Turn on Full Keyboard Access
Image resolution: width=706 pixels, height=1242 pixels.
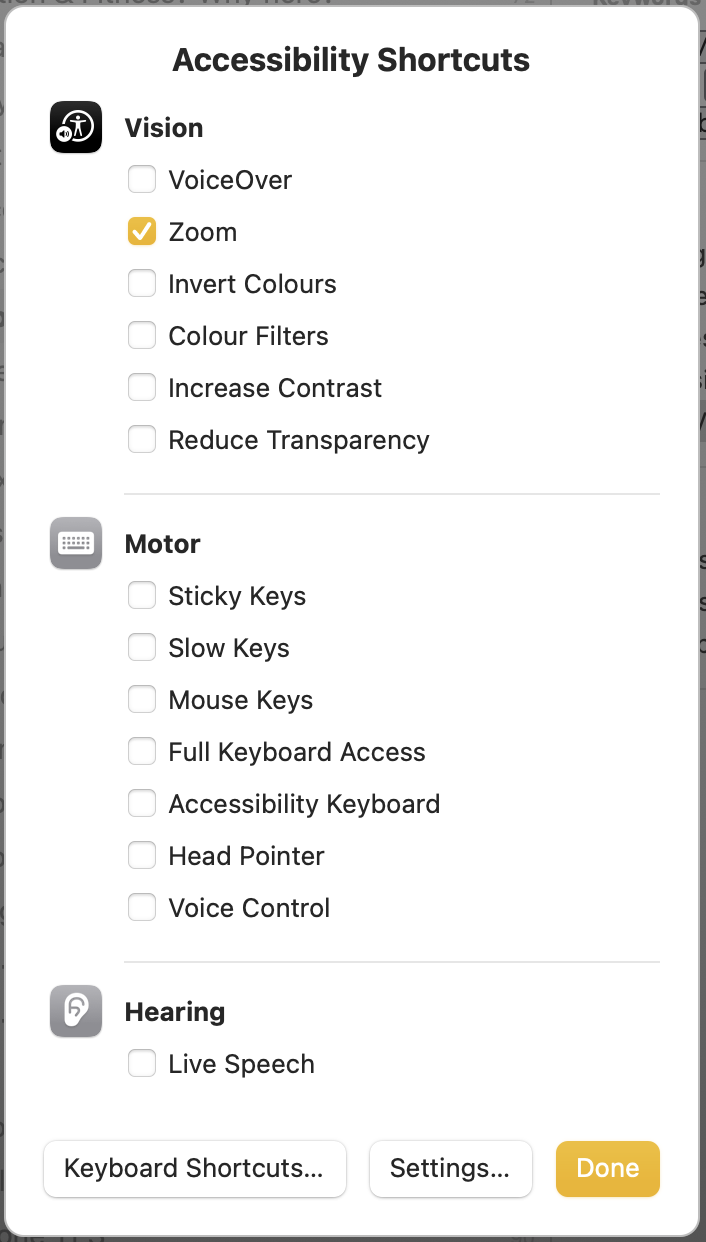[142, 752]
